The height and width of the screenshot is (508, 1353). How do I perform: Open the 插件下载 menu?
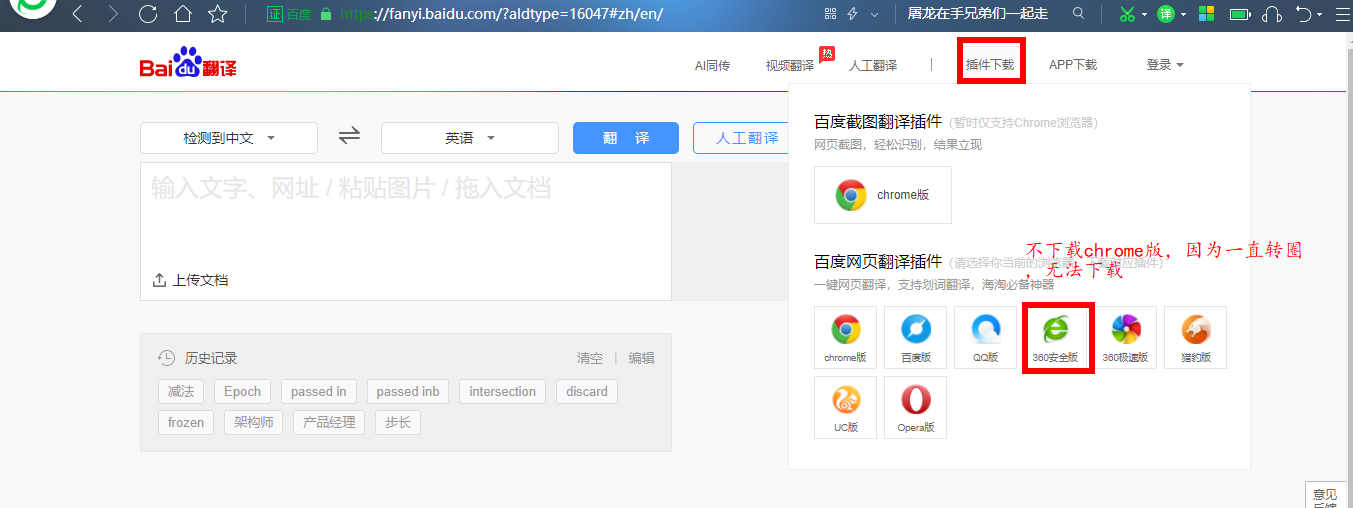pos(990,65)
